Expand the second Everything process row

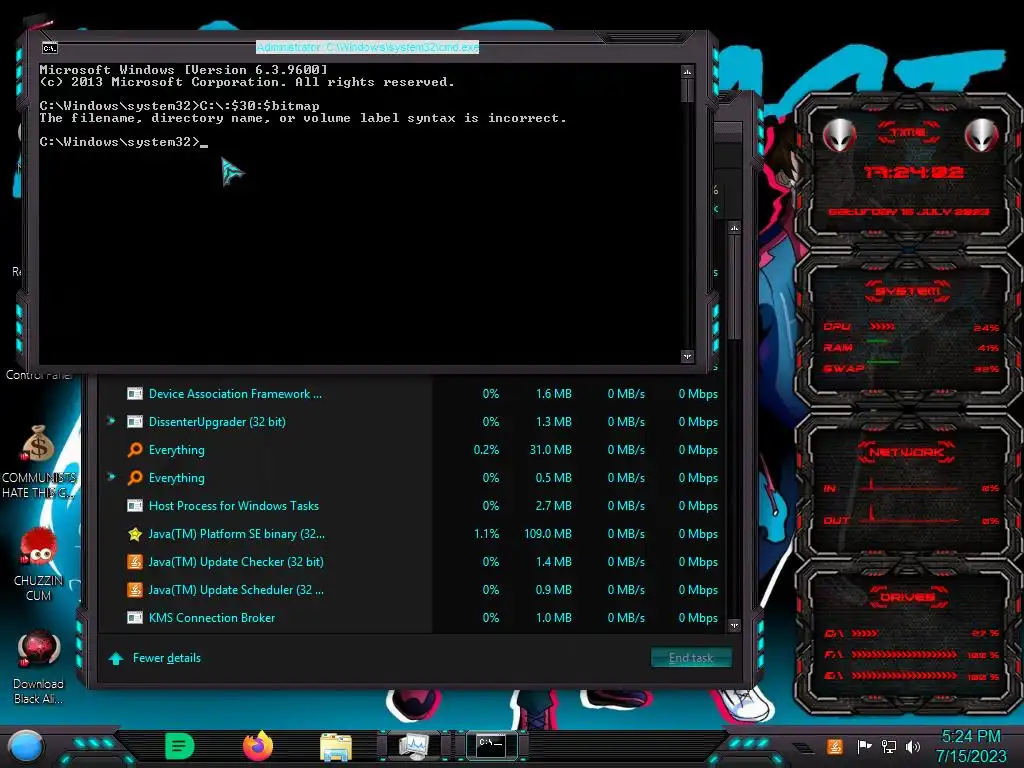pyautogui.click(x=112, y=477)
